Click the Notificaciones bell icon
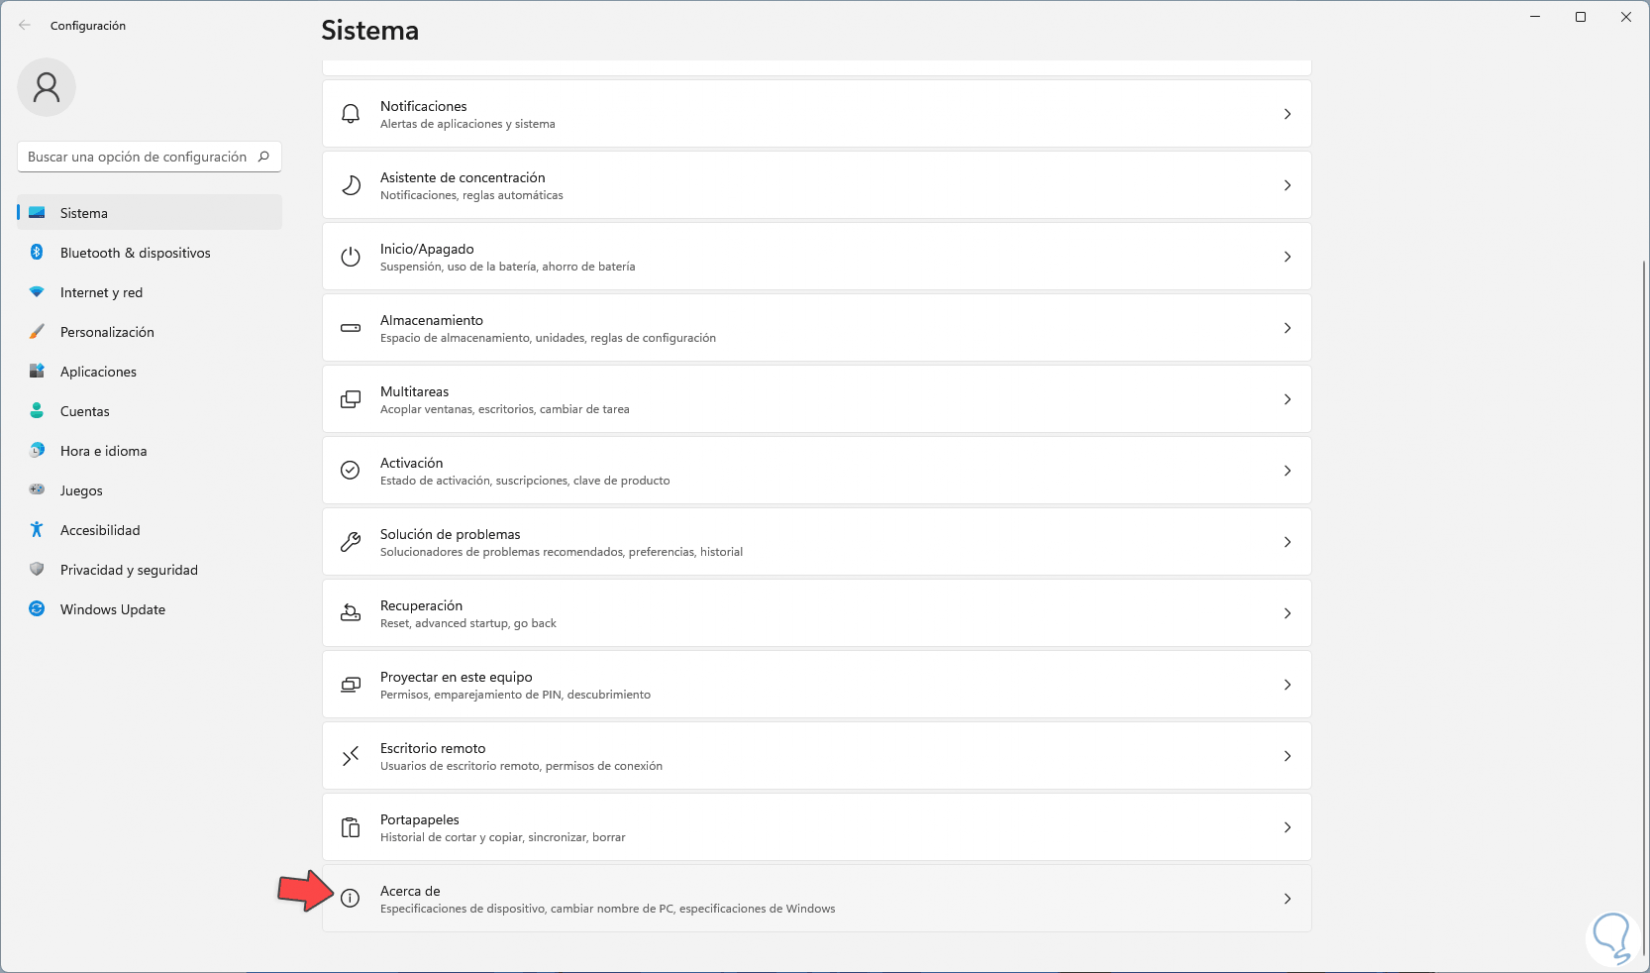1650x973 pixels. 350,114
